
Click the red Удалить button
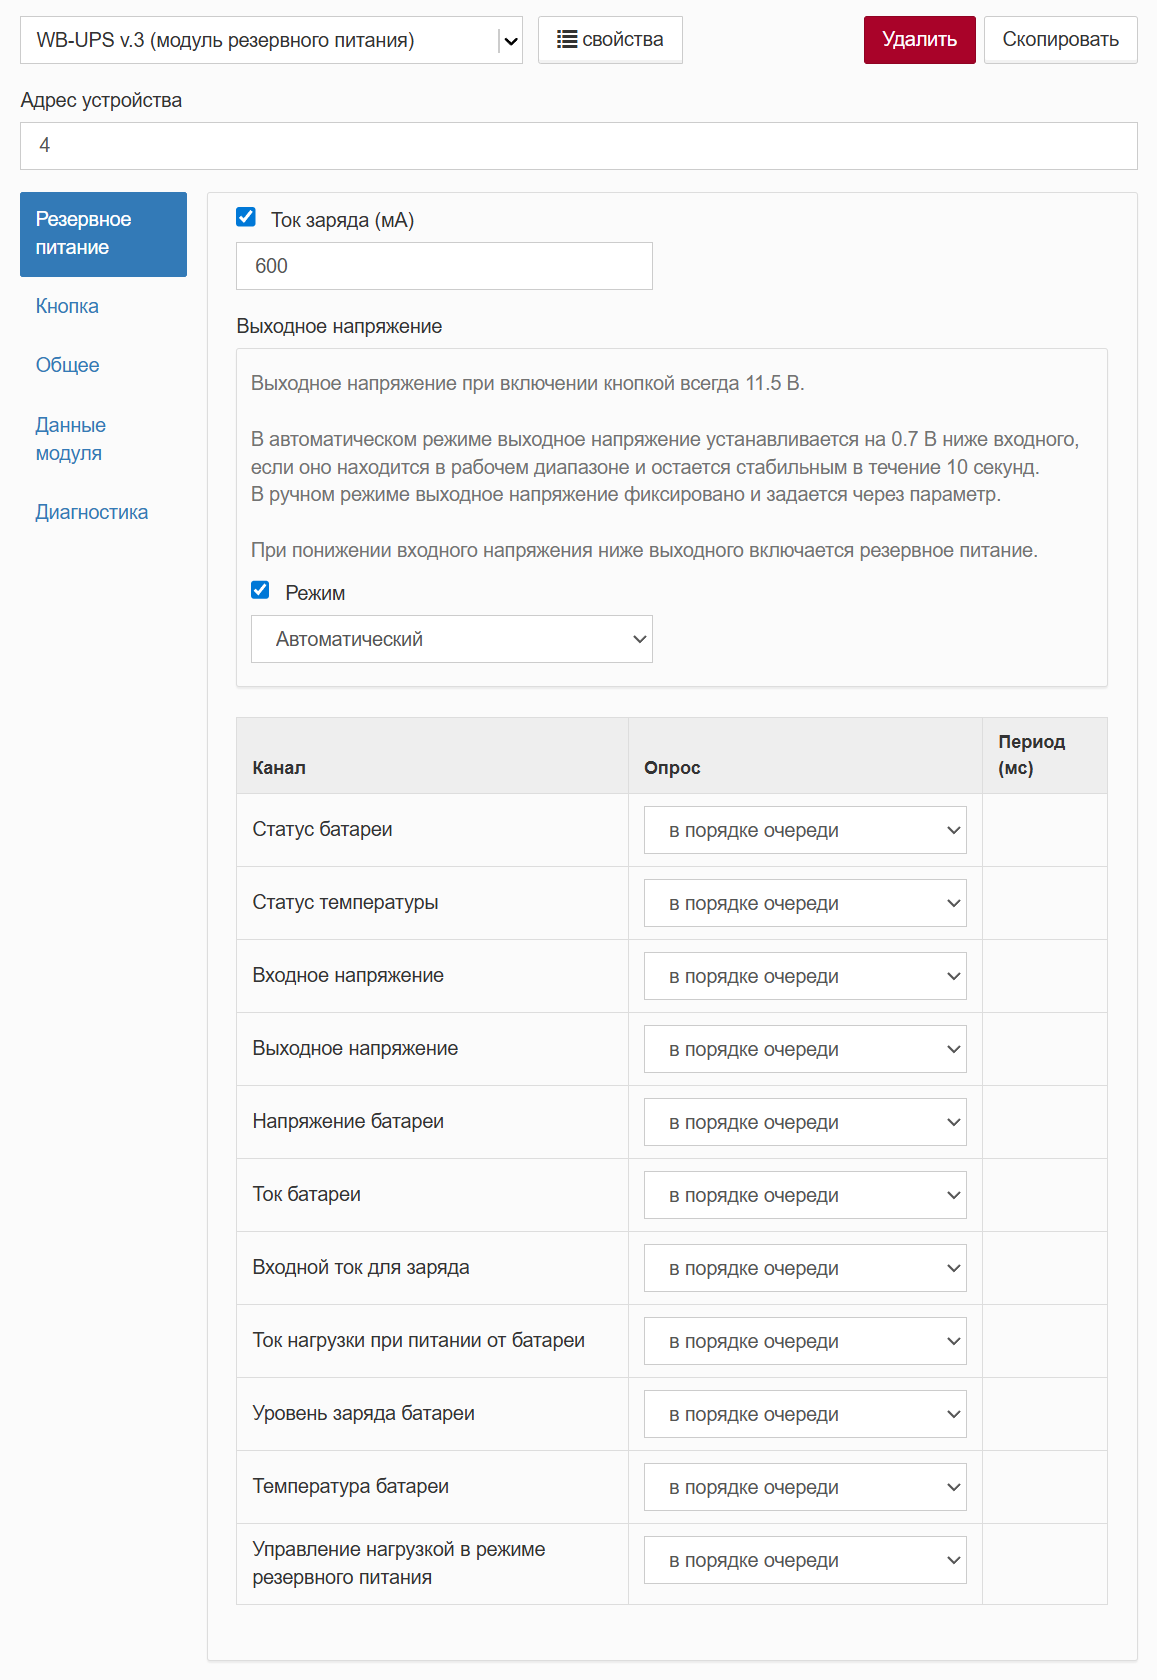pos(919,40)
